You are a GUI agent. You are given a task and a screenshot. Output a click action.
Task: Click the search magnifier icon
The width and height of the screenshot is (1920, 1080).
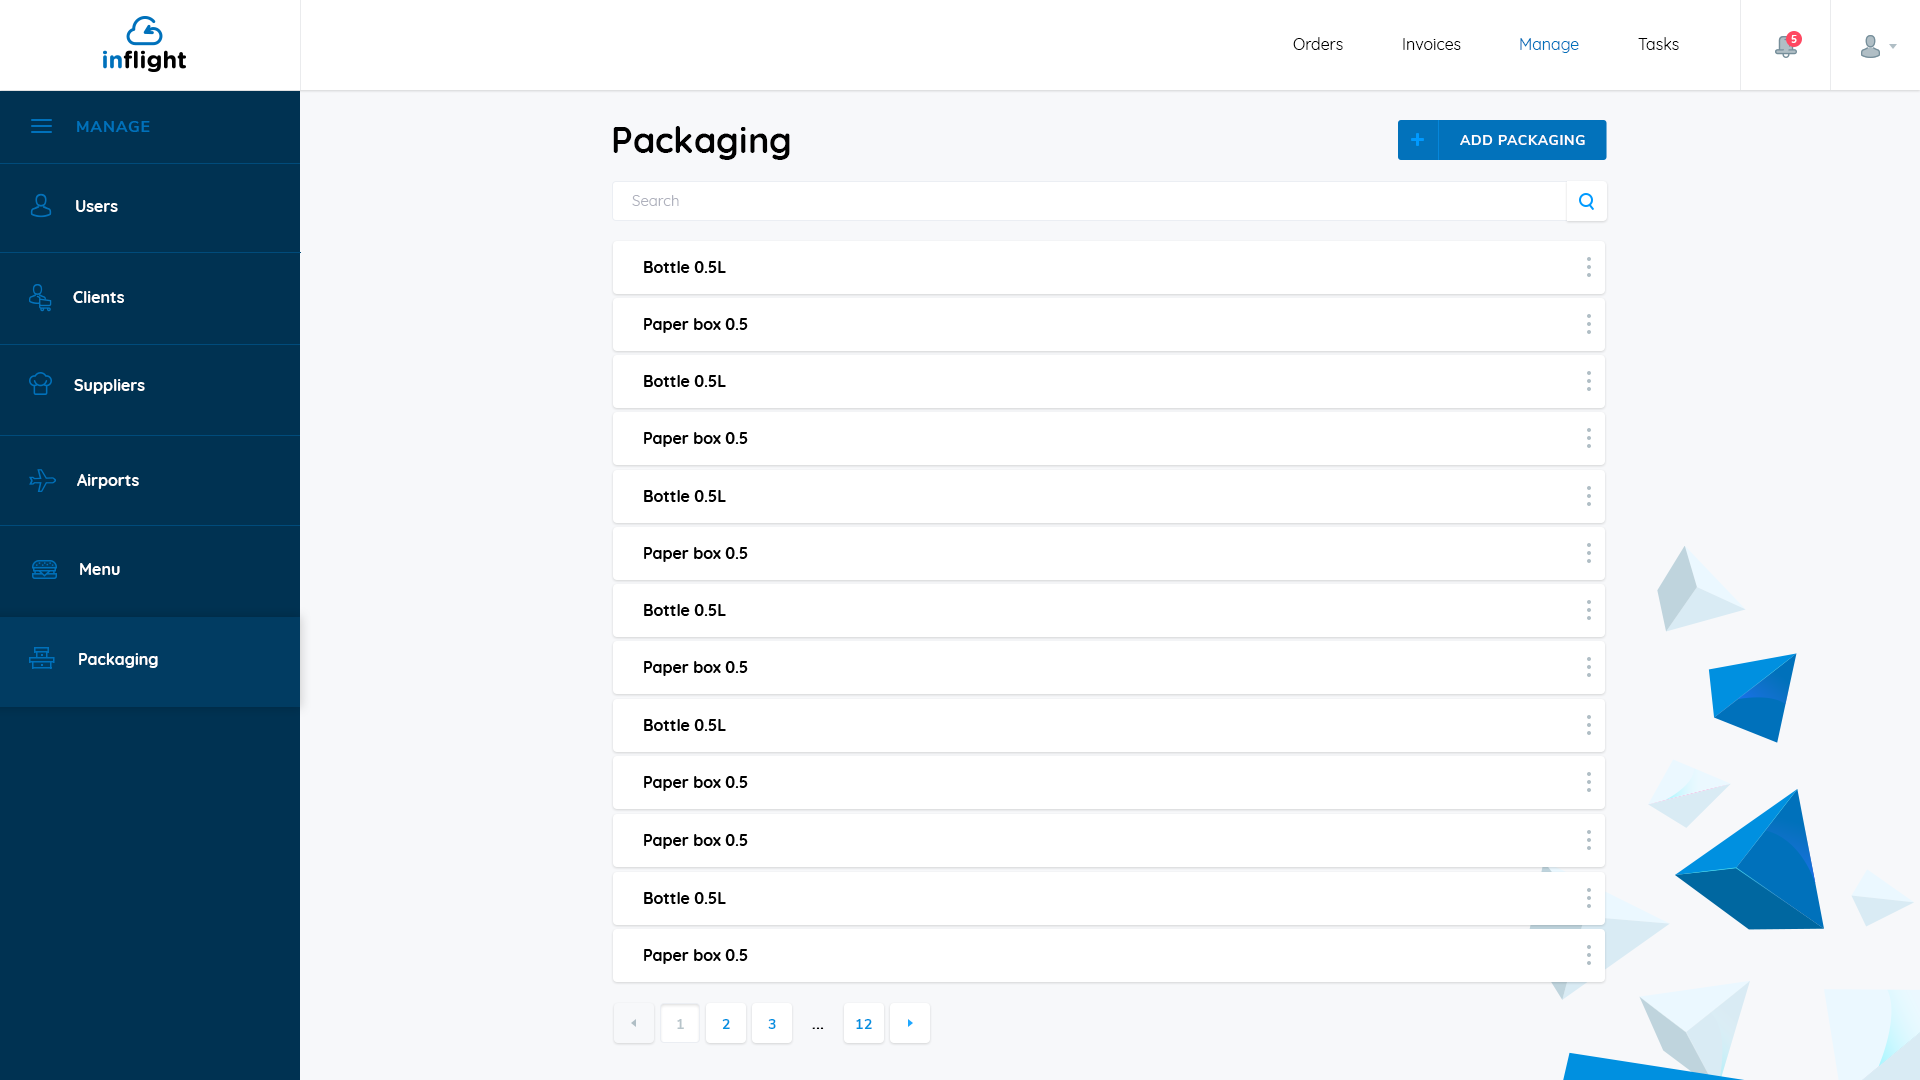pyautogui.click(x=1586, y=200)
